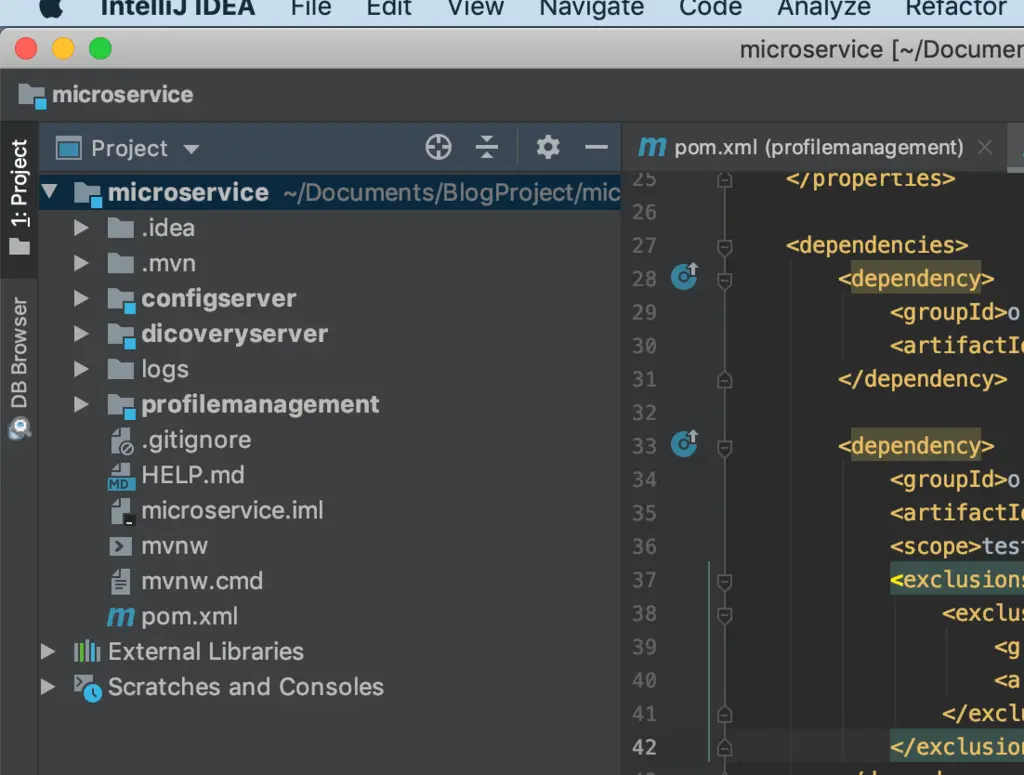Click the Project view window icon
Viewport: 1024px width, 775px height.
pyautogui.click(x=69, y=149)
